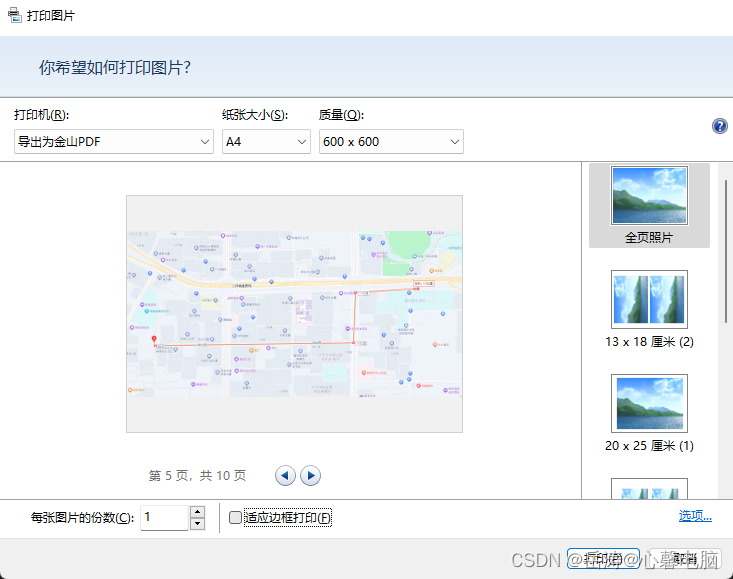The image size is (733, 579).
Task: Click the 打印 button
Action: [603, 558]
